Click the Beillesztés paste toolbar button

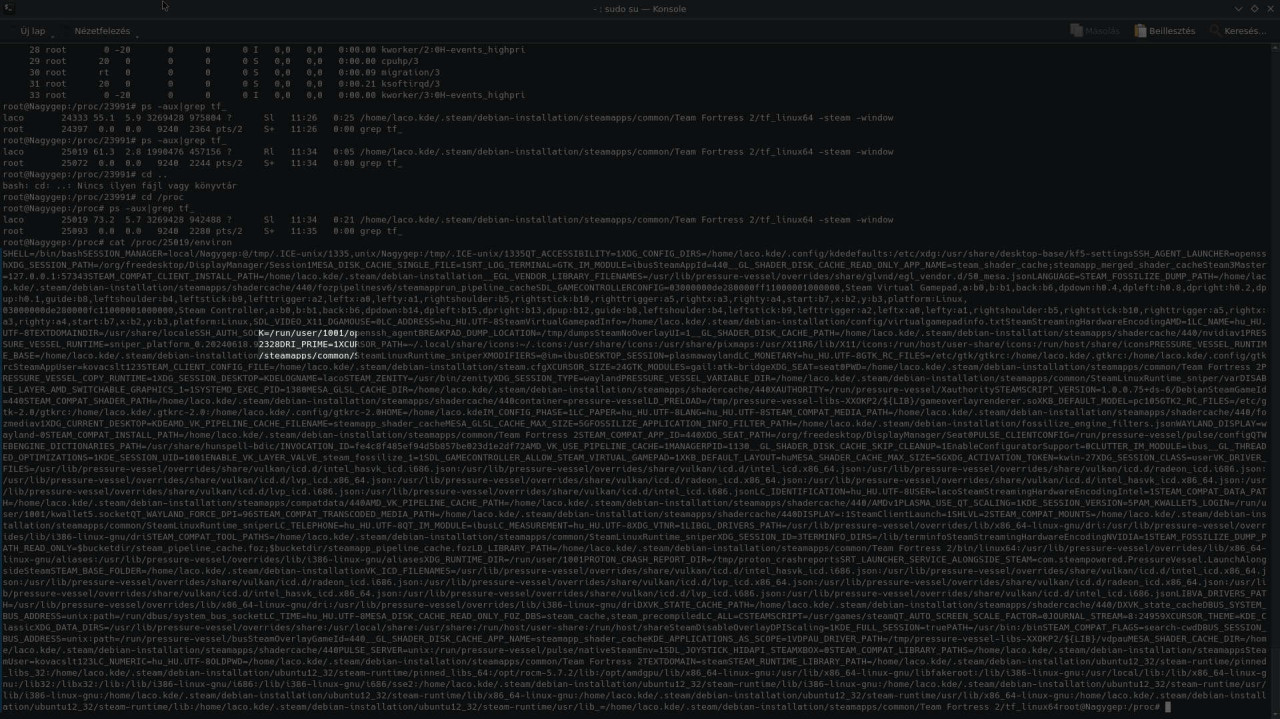(1165, 31)
